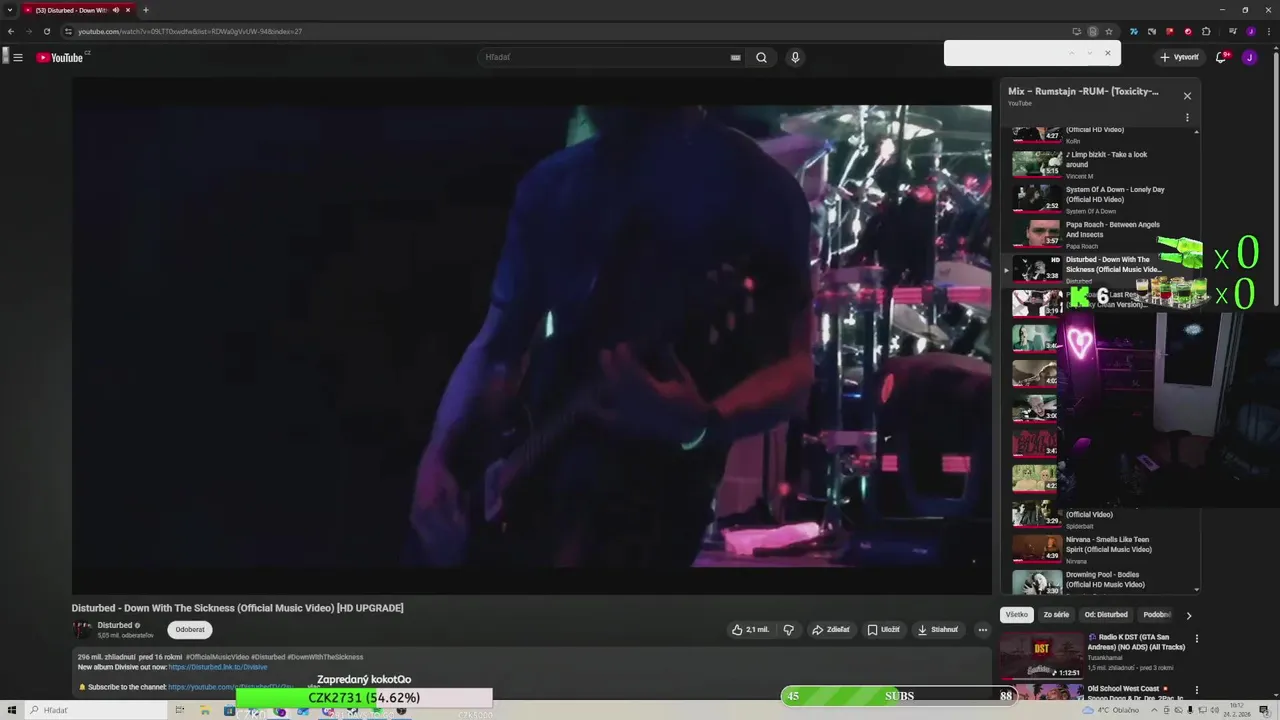
Task: Open the Disturbed.lnk.to/Divisive link
Action: [218, 667]
